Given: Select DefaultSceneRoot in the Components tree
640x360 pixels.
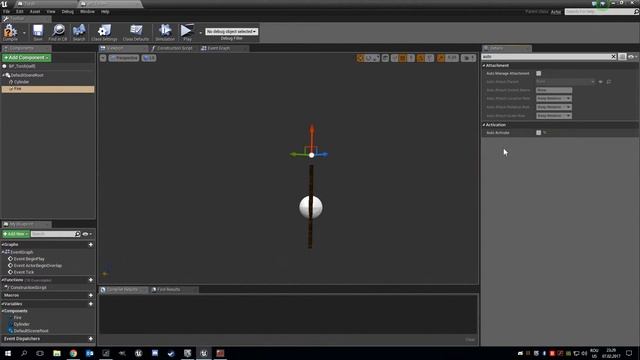Looking at the screenshot, I should (x=27, y=76).
